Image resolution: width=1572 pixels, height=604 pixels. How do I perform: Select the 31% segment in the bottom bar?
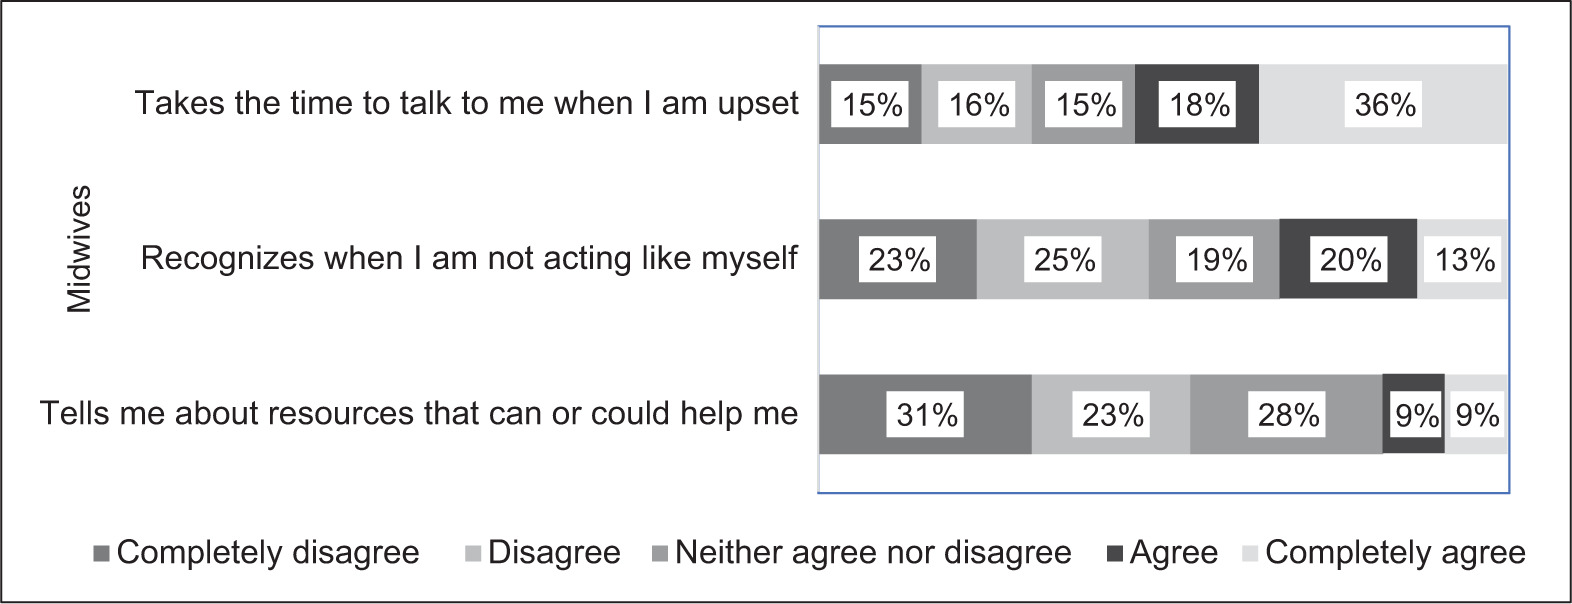click(x=925, y=414)
